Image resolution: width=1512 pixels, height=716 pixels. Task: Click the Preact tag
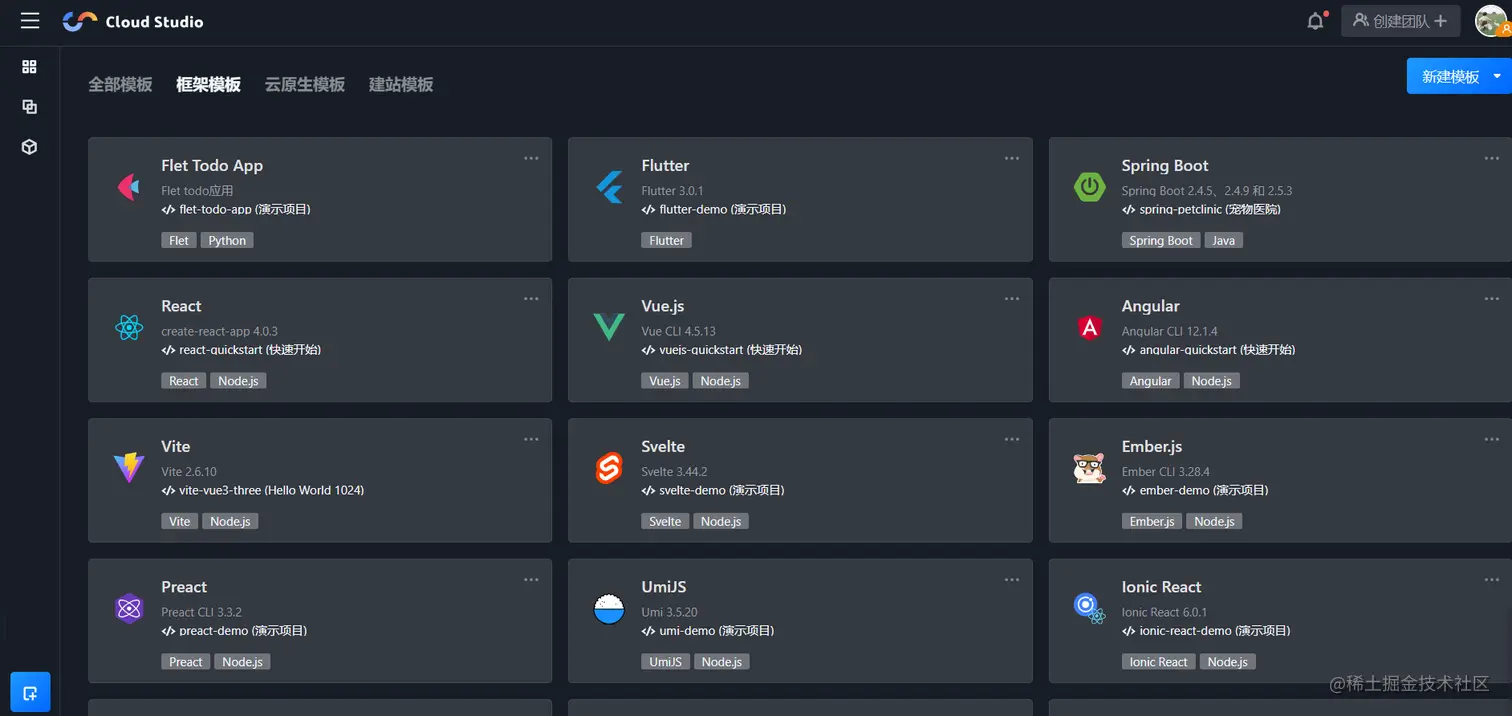[x=185, y=662]
